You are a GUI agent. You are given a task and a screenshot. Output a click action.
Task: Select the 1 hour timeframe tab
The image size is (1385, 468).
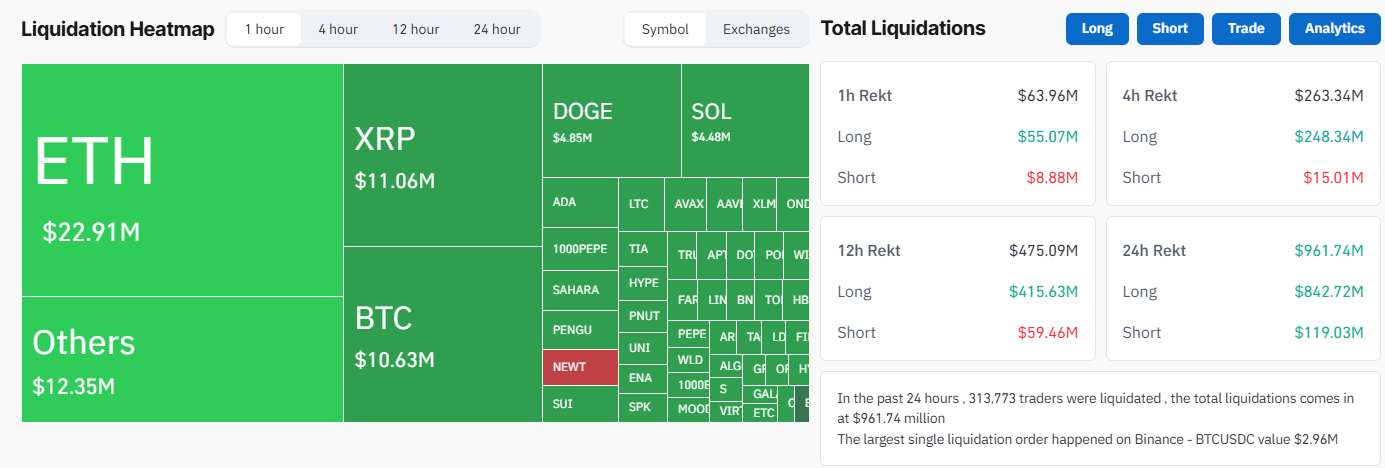coord(264,29)
